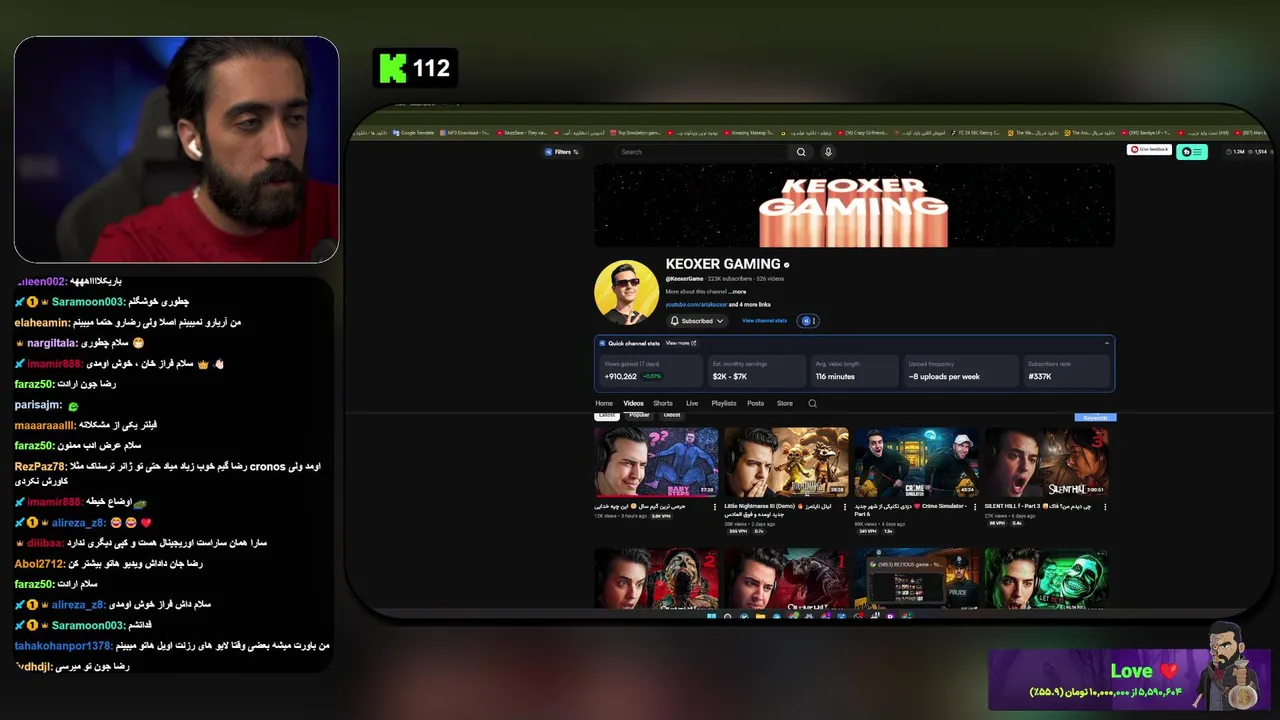
Task: Click the 1.2M views counter in top-right
Action: (x=1234, y=152)
